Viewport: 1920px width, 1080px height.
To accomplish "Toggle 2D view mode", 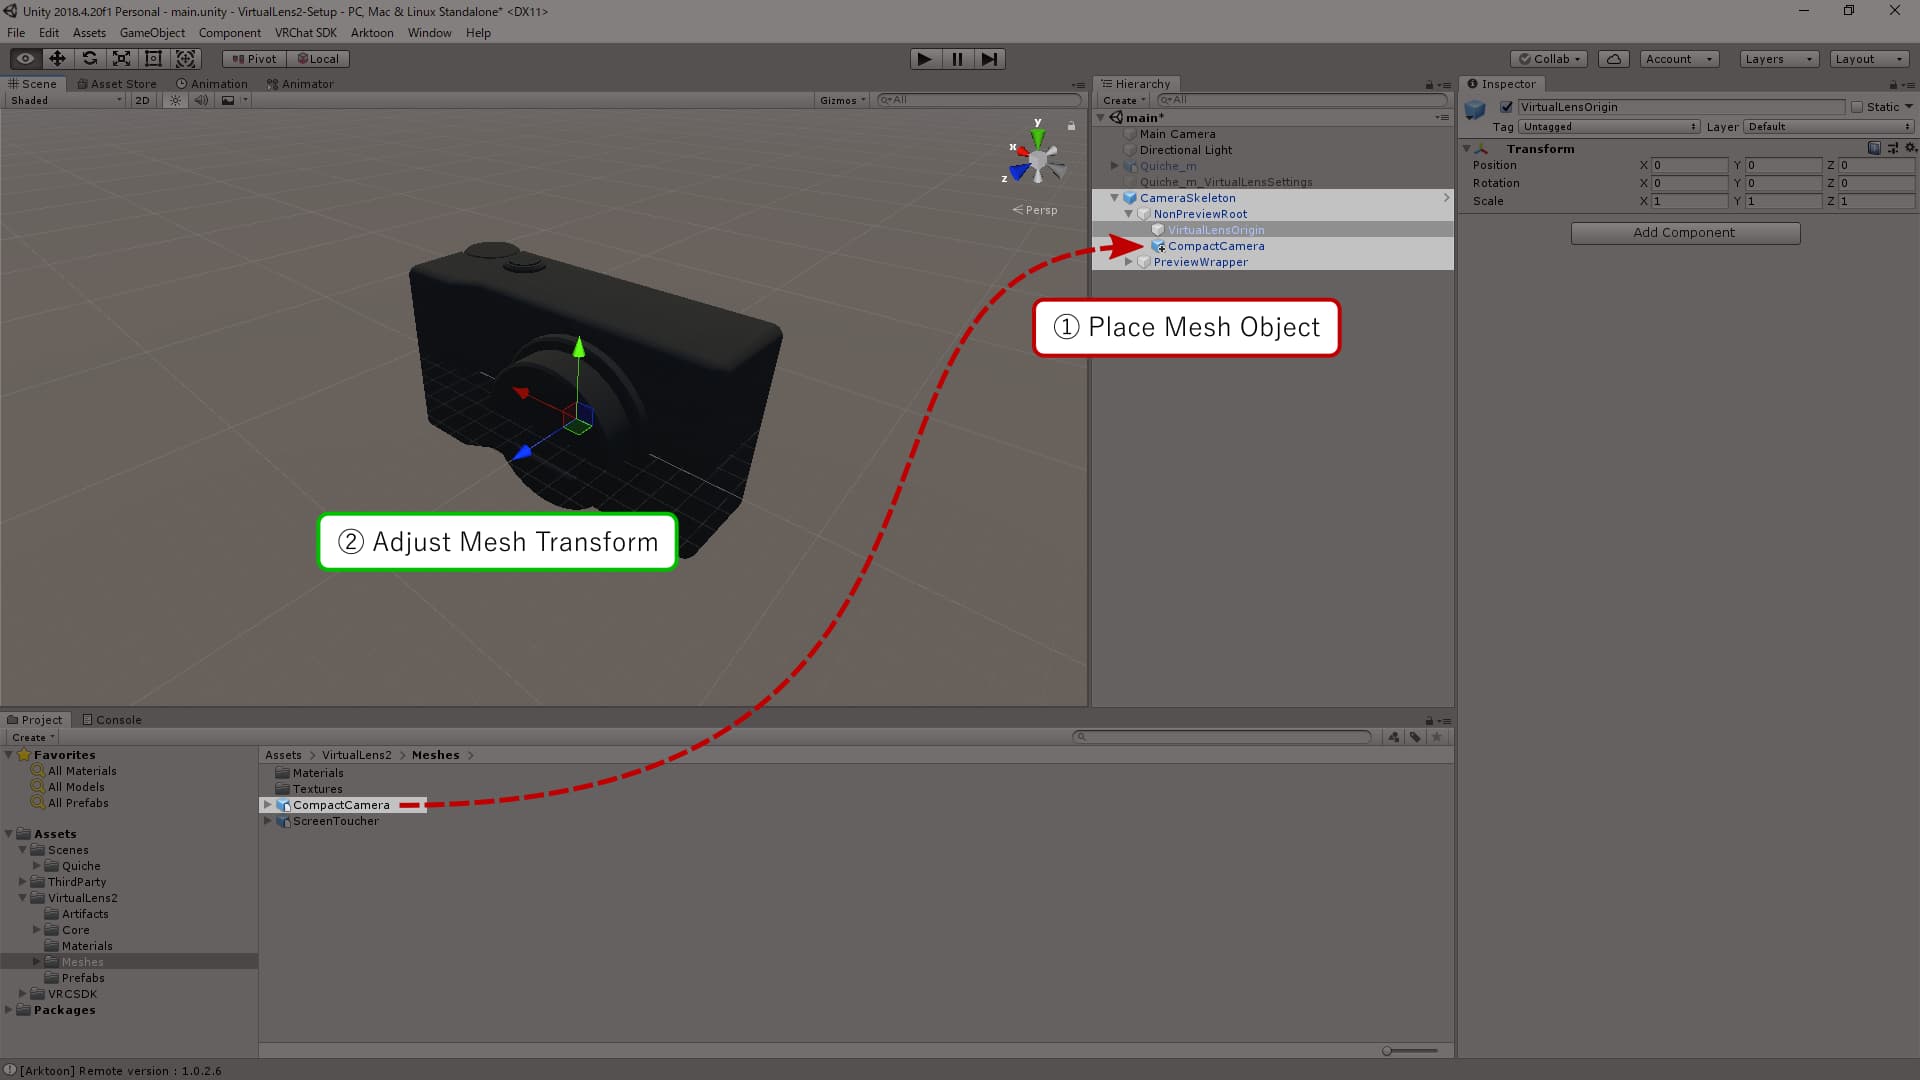I will point(142,100).
